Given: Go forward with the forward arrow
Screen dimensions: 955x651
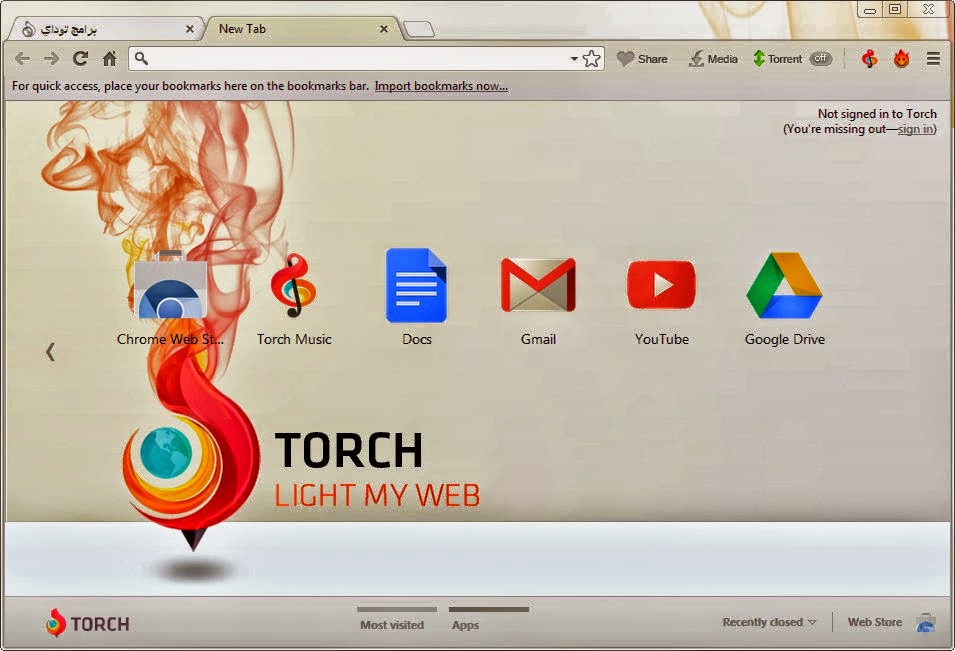Looking at the screenshot, I should (x=52, y=58).
